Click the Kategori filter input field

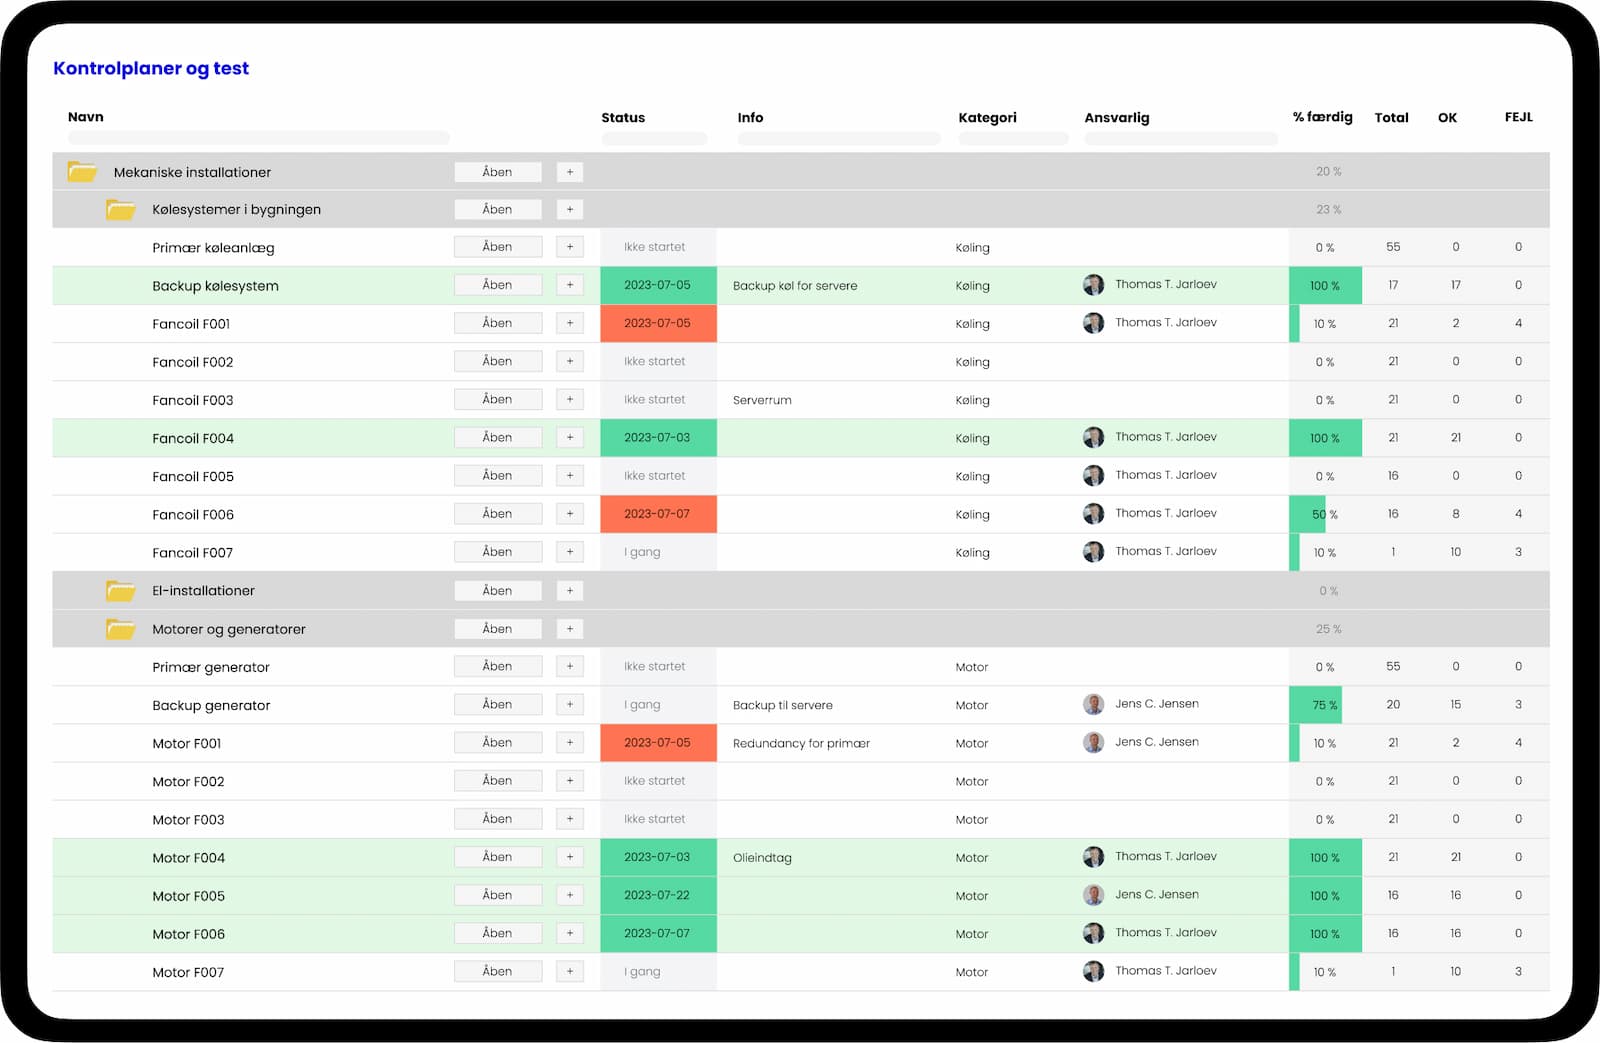tap(1013, 138)
